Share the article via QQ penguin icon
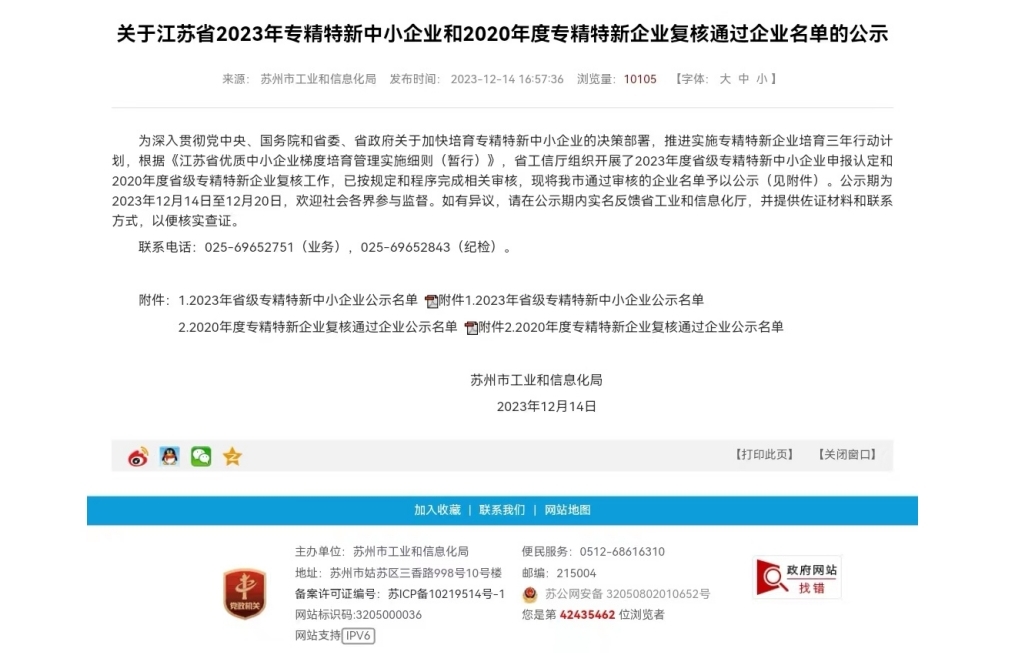This screenshot has width=1027, height=653. 170,456
